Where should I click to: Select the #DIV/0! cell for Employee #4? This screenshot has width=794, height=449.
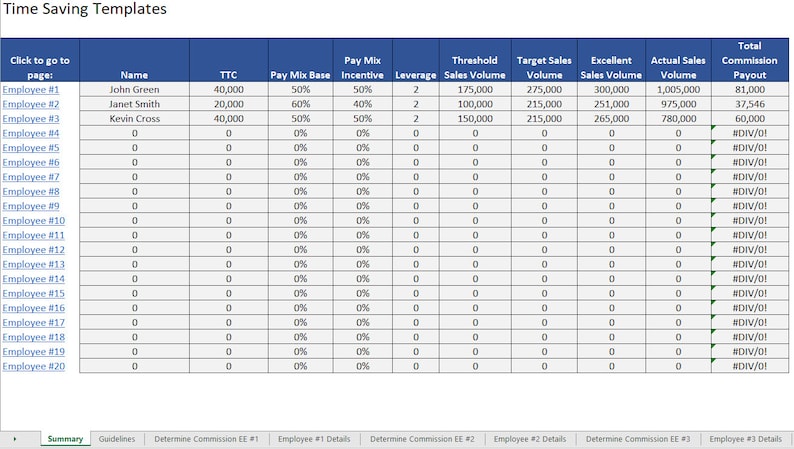tap(750, 134)
